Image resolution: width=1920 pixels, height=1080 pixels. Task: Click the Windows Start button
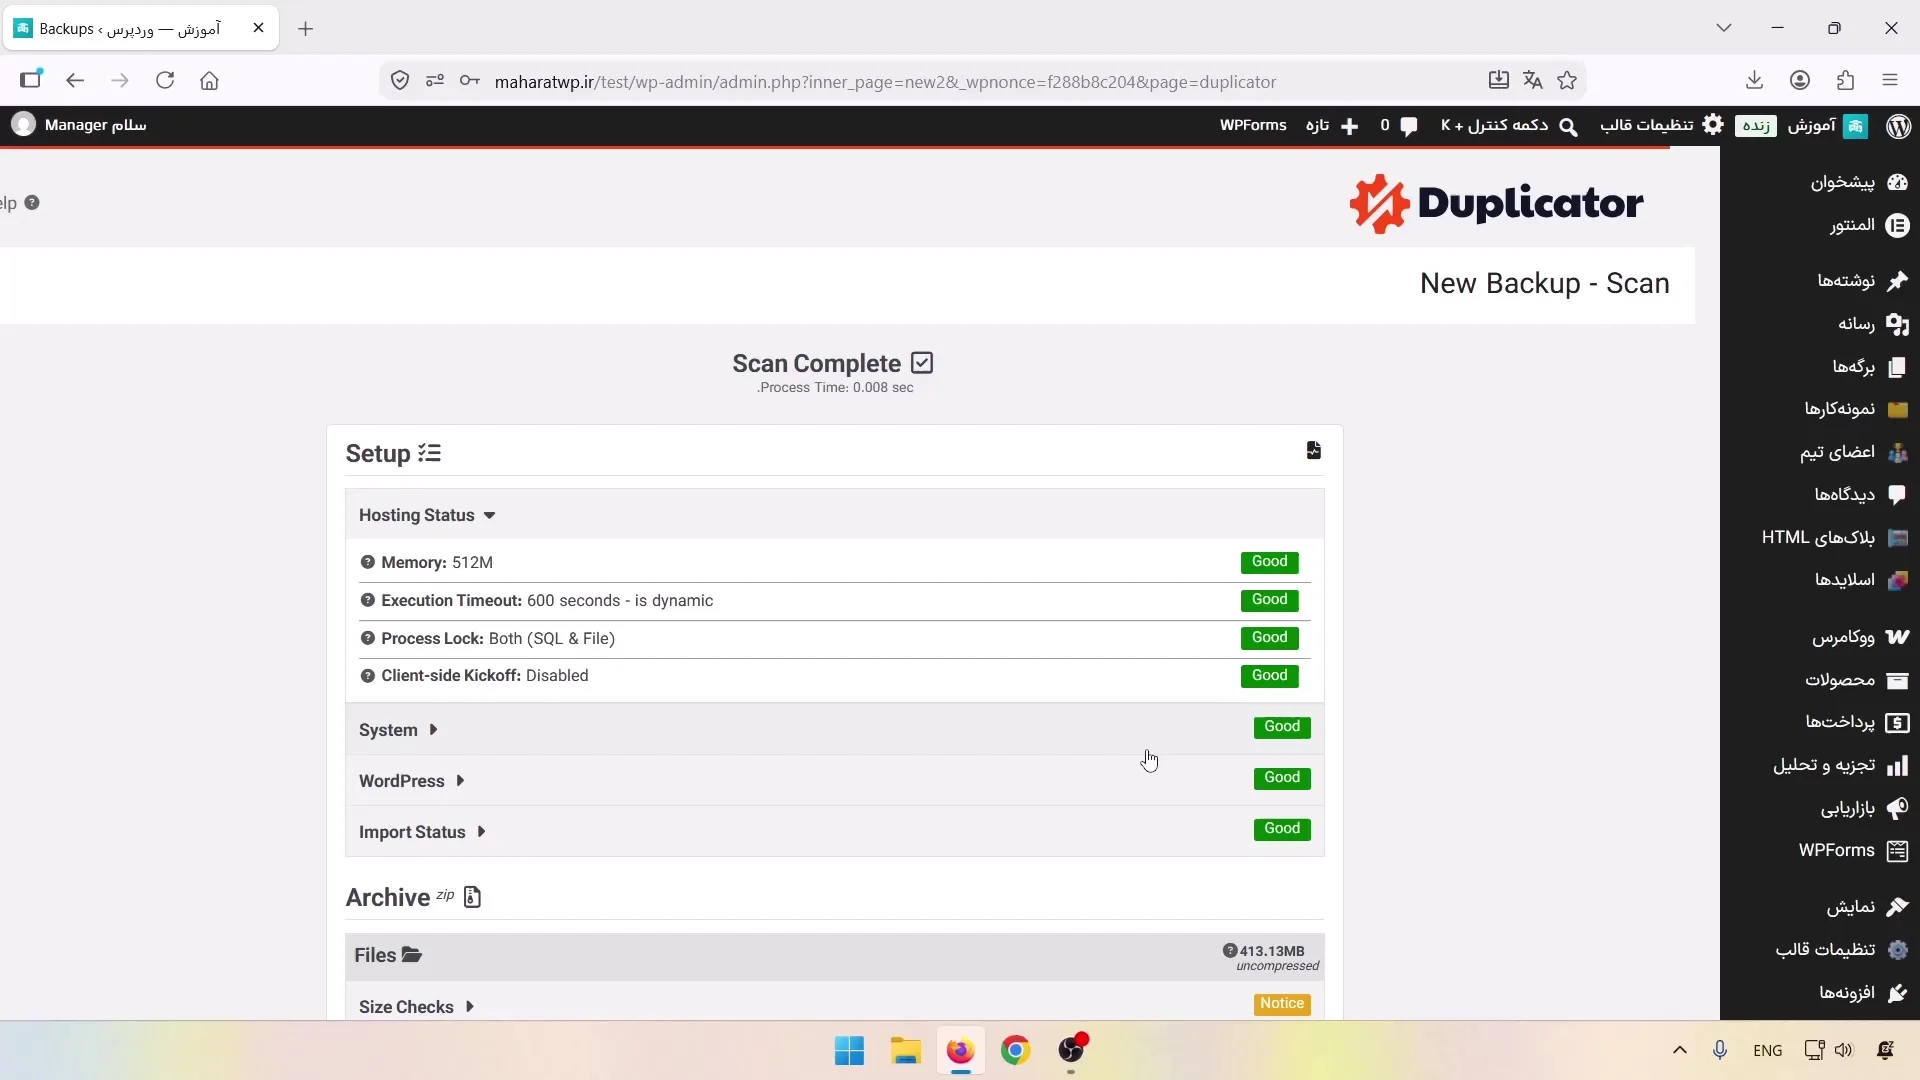[x=850, y=1051]
